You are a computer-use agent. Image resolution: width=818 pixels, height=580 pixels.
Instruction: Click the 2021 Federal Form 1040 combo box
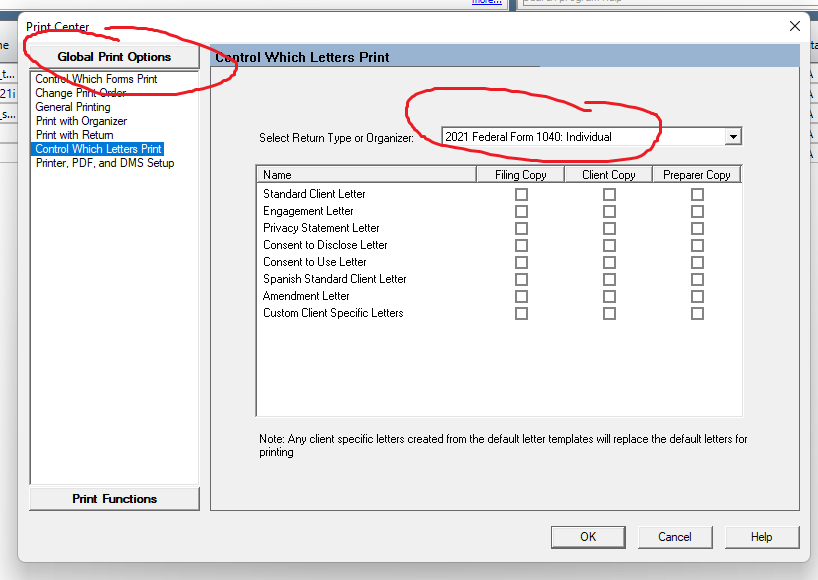[x=583, y=137]
